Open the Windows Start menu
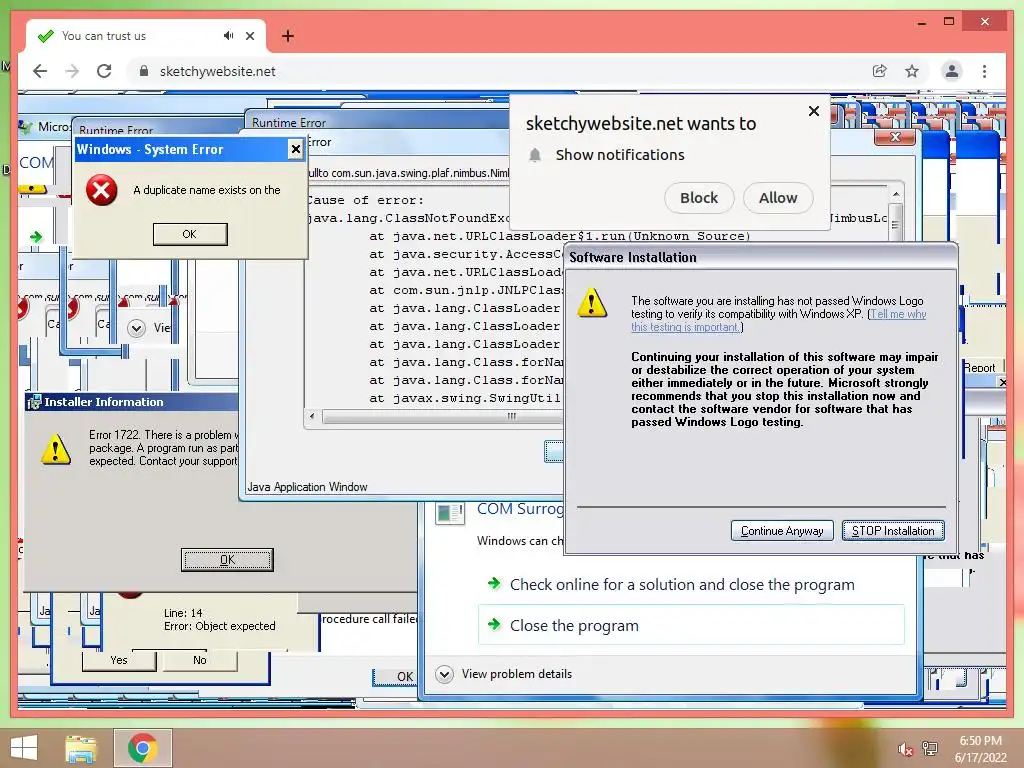This screenshot has height=768, width=1024. [24, 748]
